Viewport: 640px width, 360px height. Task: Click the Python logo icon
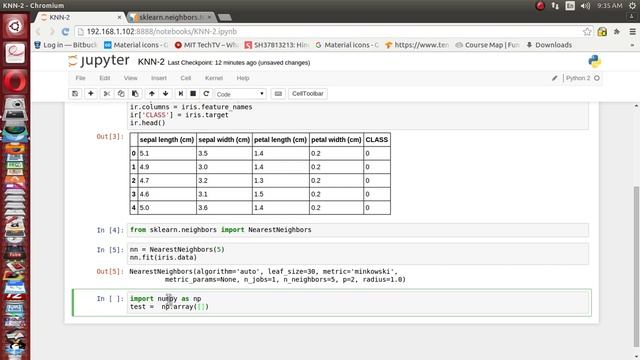pos(594,61)
